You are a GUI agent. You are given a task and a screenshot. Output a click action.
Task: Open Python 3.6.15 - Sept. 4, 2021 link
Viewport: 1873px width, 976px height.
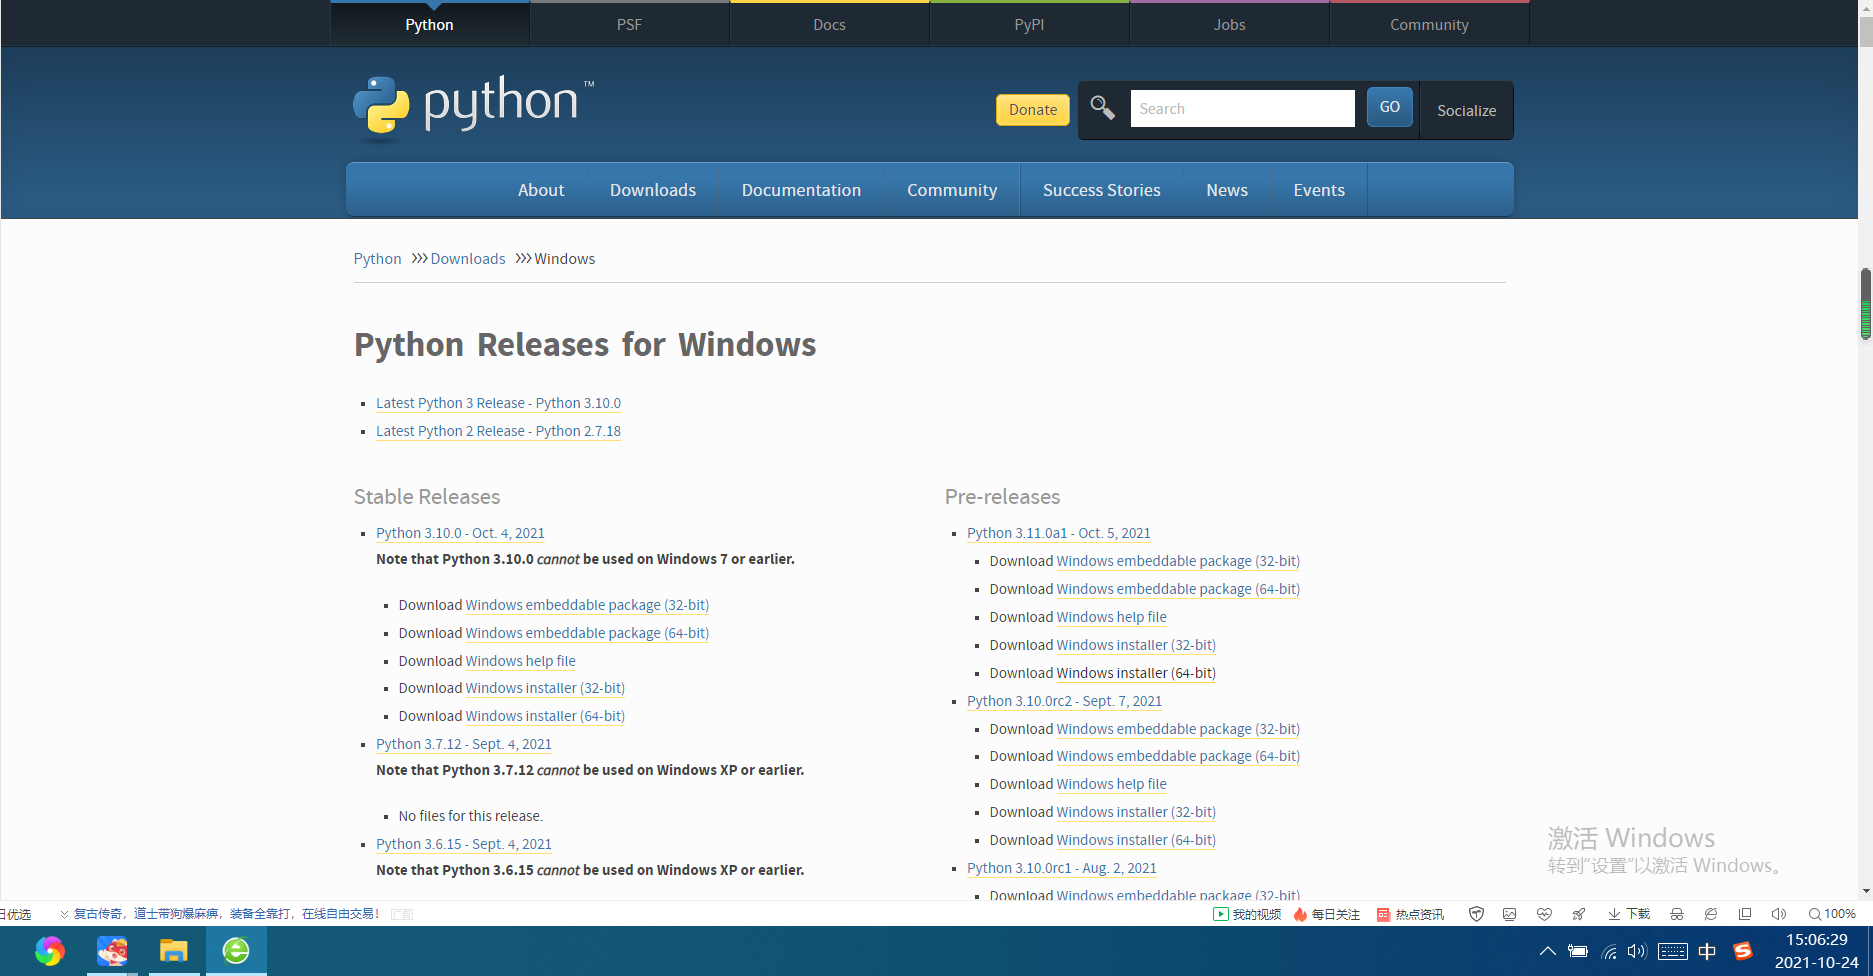click(464, 844)
